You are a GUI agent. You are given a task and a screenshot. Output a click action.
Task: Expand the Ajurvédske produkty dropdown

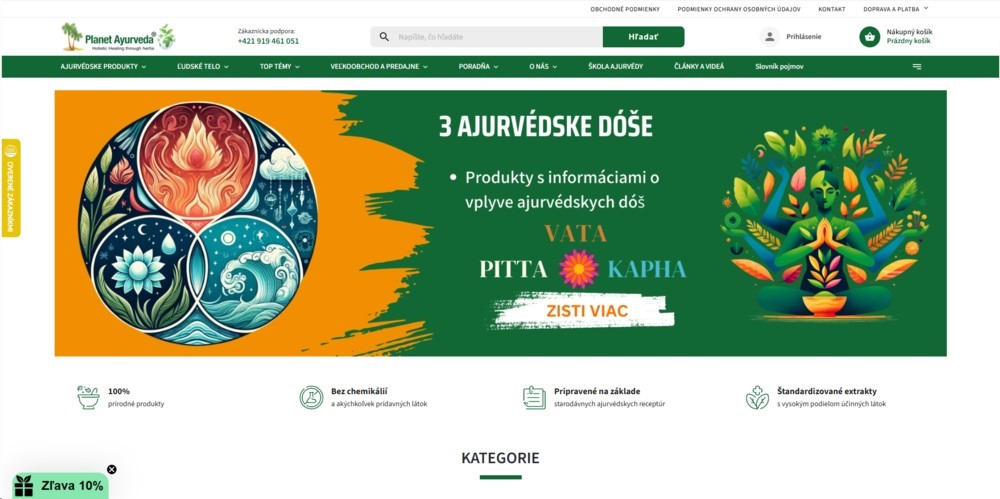[103, 66]
